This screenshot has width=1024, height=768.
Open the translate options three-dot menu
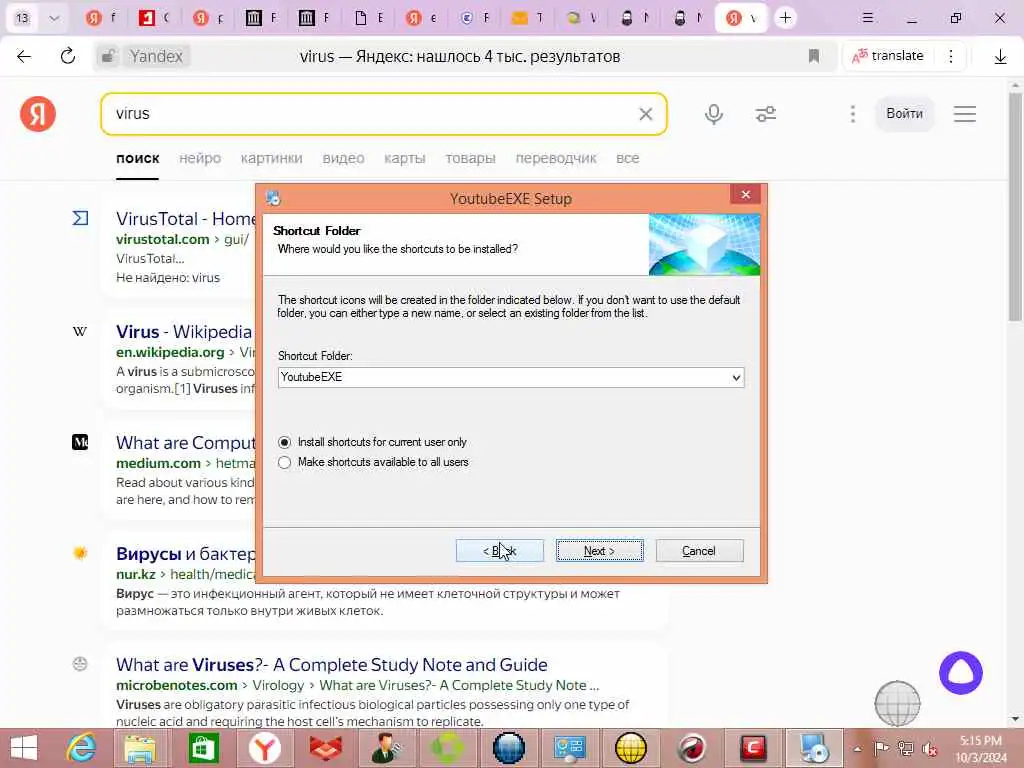pyautogui.click(x=951, y=56)
